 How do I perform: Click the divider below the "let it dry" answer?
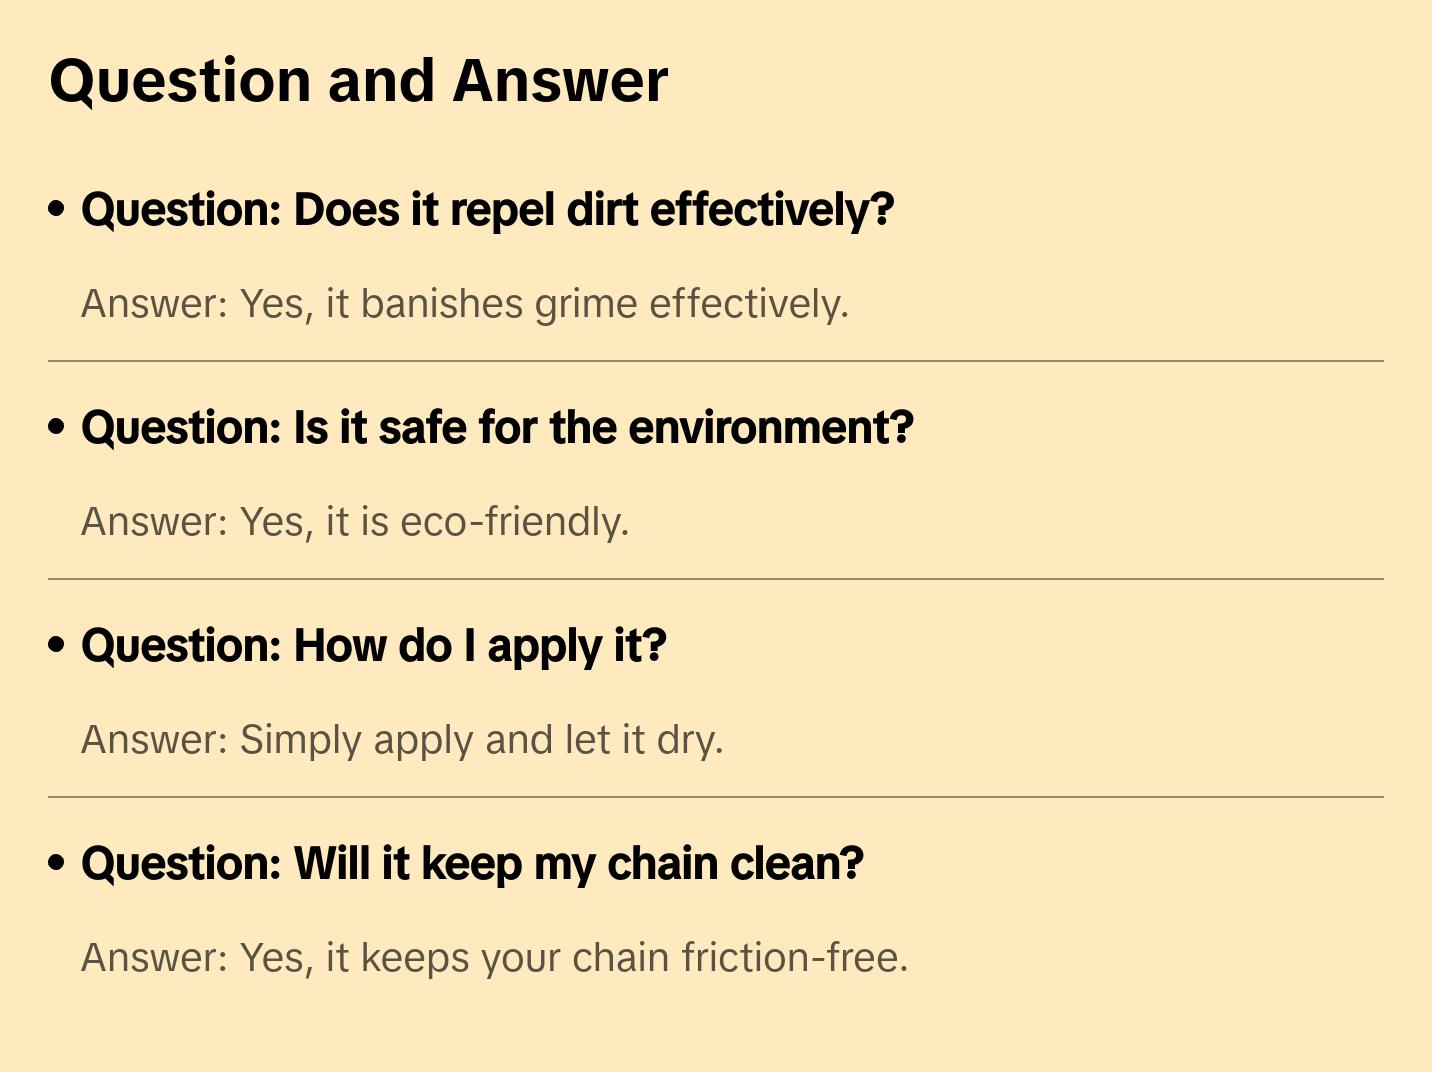coord(715,797)
